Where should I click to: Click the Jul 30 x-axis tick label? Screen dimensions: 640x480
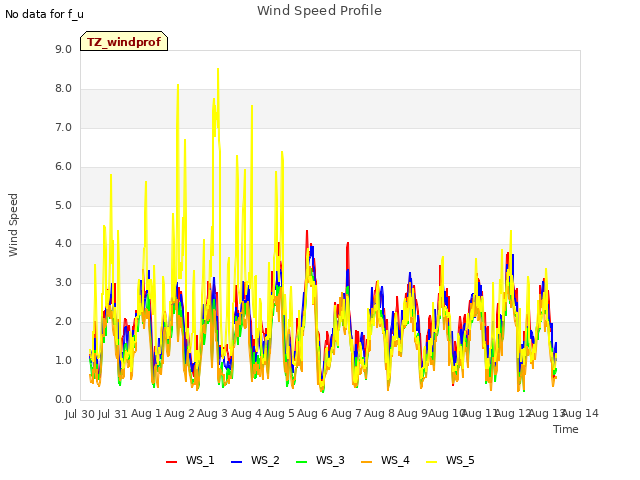(x=80, y=414)
